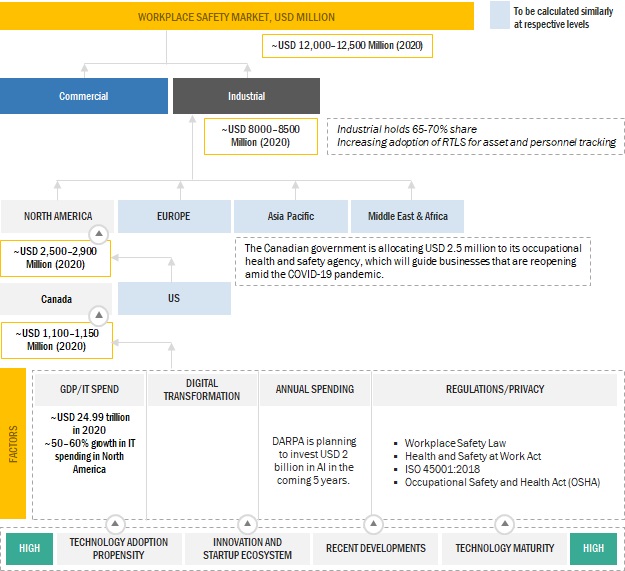
Task: Choose the Europe region box
Action: coord(174,216)
